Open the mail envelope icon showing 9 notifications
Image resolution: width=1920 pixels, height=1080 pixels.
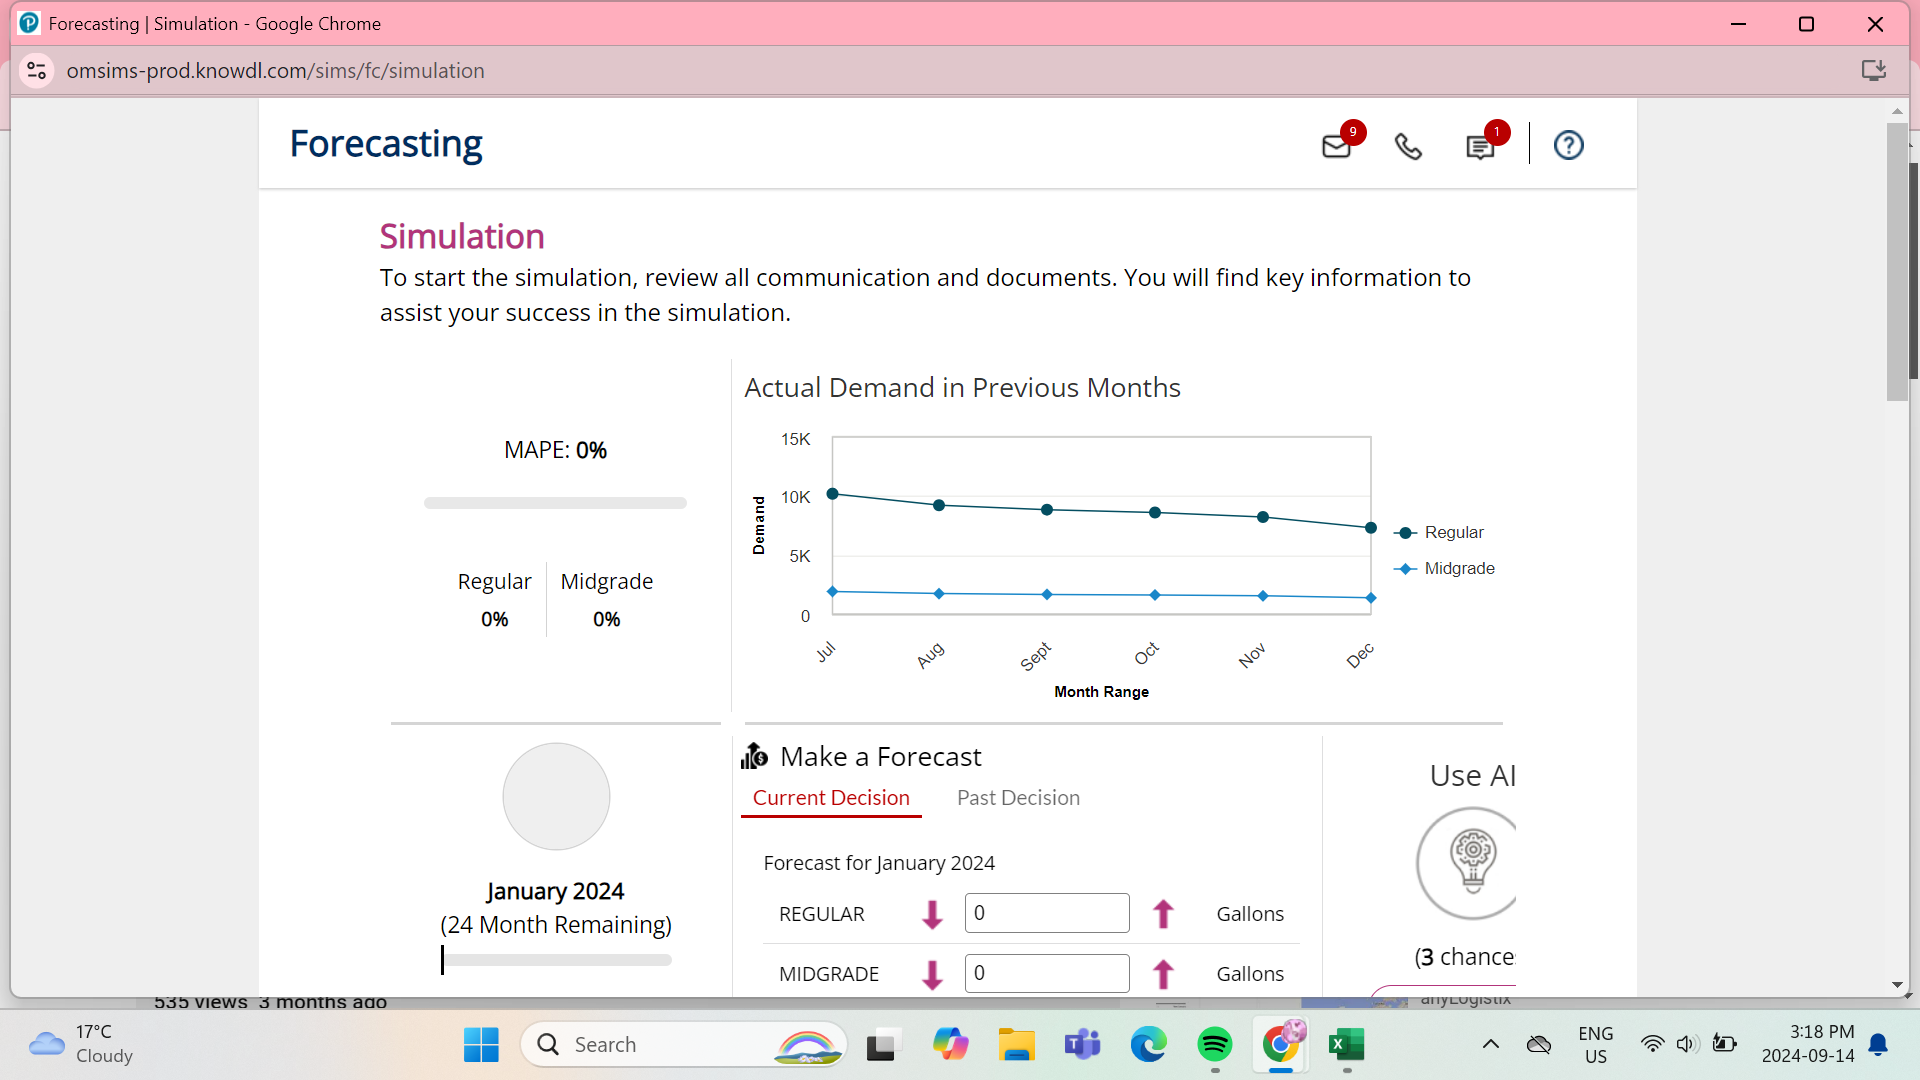(1338, 146)
